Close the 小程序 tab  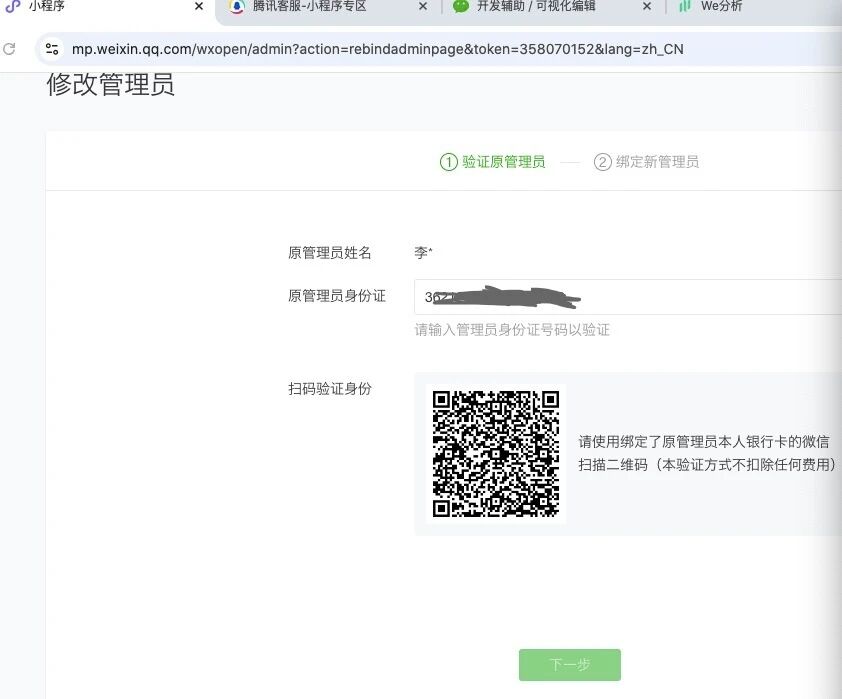(x=199, y=6)
